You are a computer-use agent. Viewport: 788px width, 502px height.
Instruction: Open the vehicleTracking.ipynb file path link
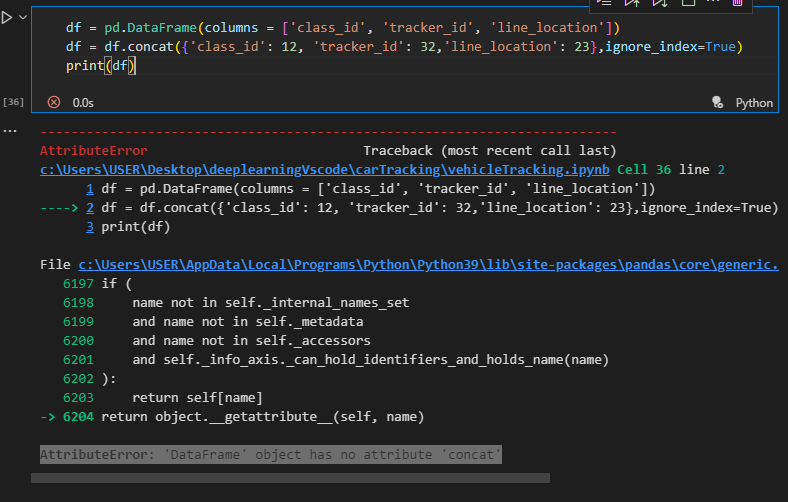(325, 170)
